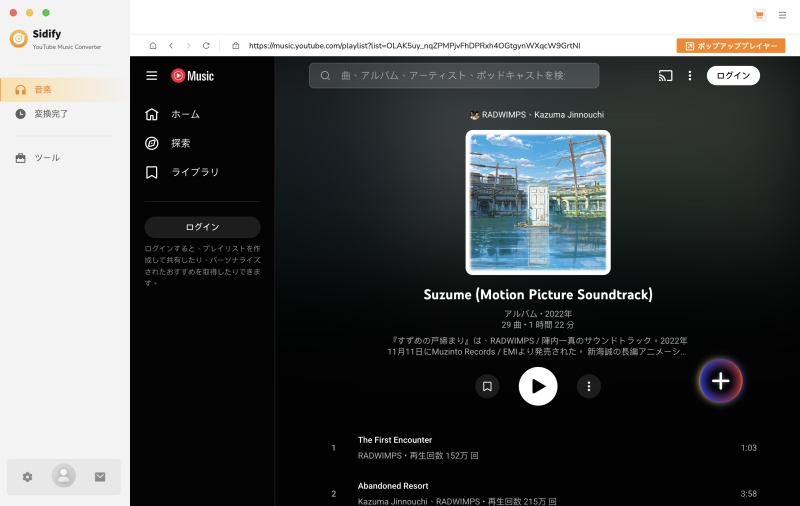Screen dimensions: 800x506
Task: Select track Abandoned Resort
Action: click(393, 486)
